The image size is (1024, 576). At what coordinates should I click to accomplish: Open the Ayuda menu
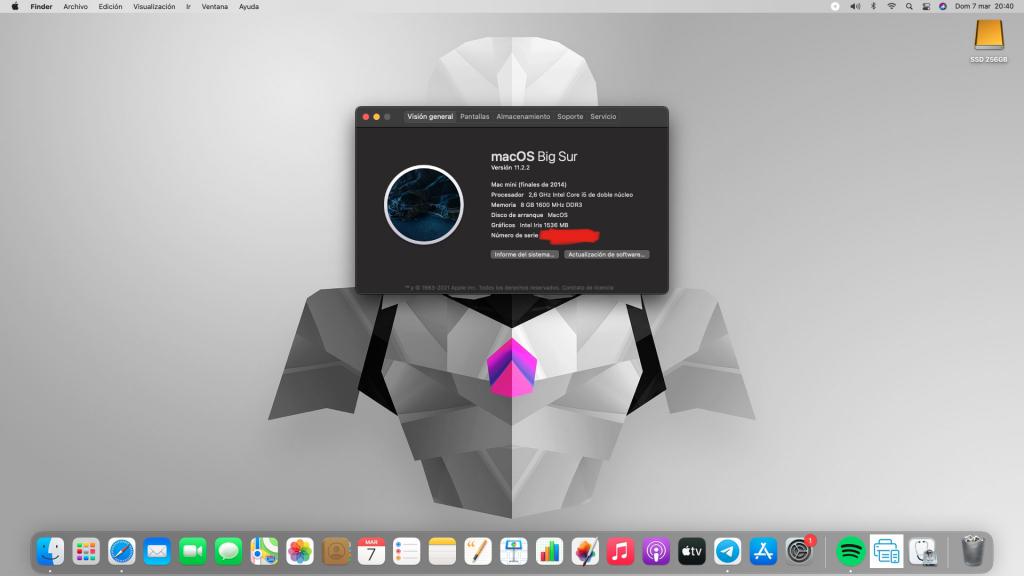coord(249,7)
